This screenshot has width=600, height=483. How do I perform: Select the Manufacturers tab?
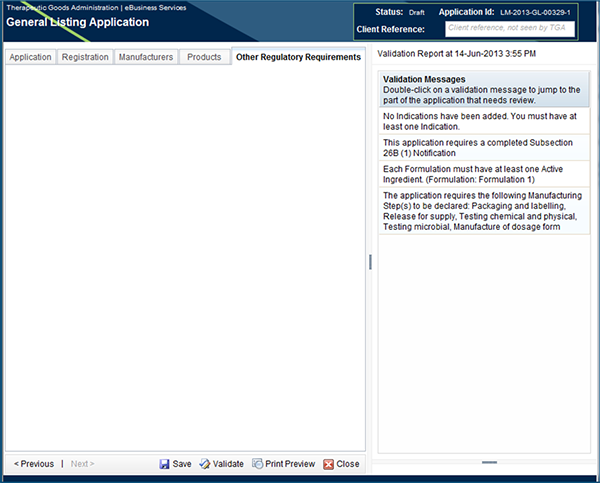coord(146,57)
